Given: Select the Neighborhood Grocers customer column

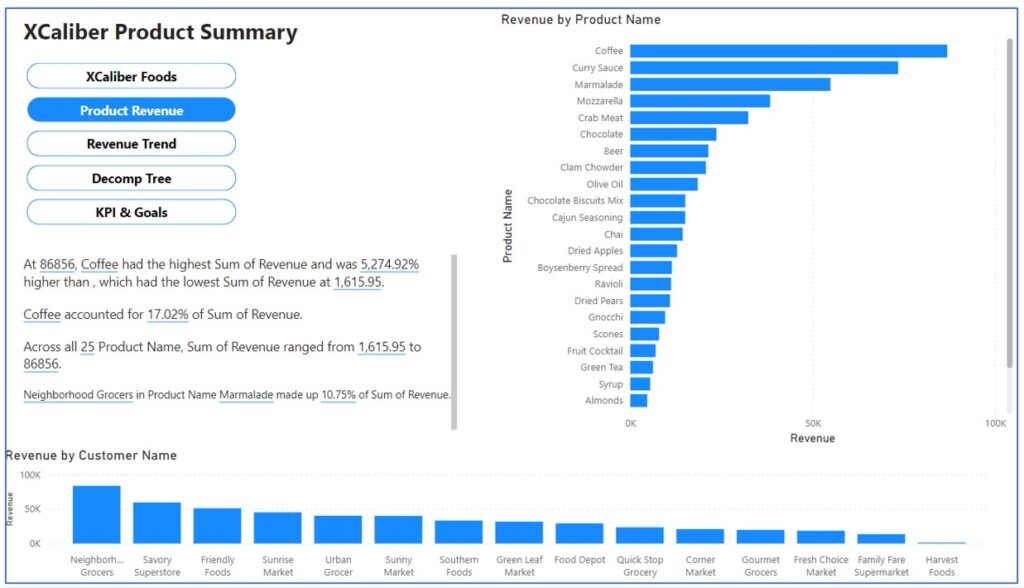Looking at the screenshot, I should [97, 515].
